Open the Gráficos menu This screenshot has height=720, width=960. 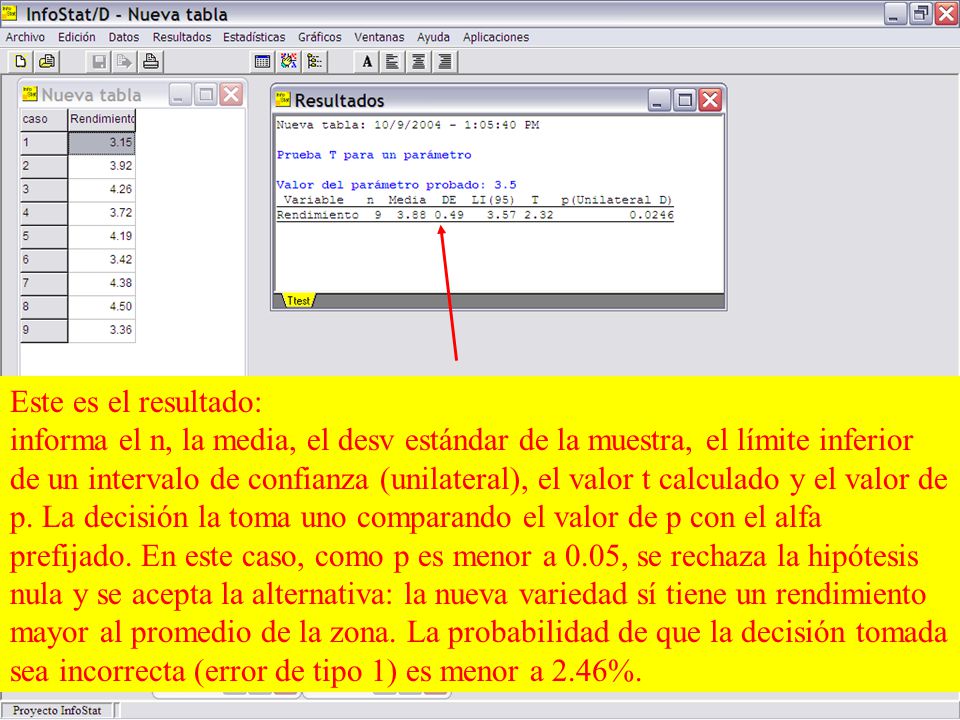coord(320,37)
